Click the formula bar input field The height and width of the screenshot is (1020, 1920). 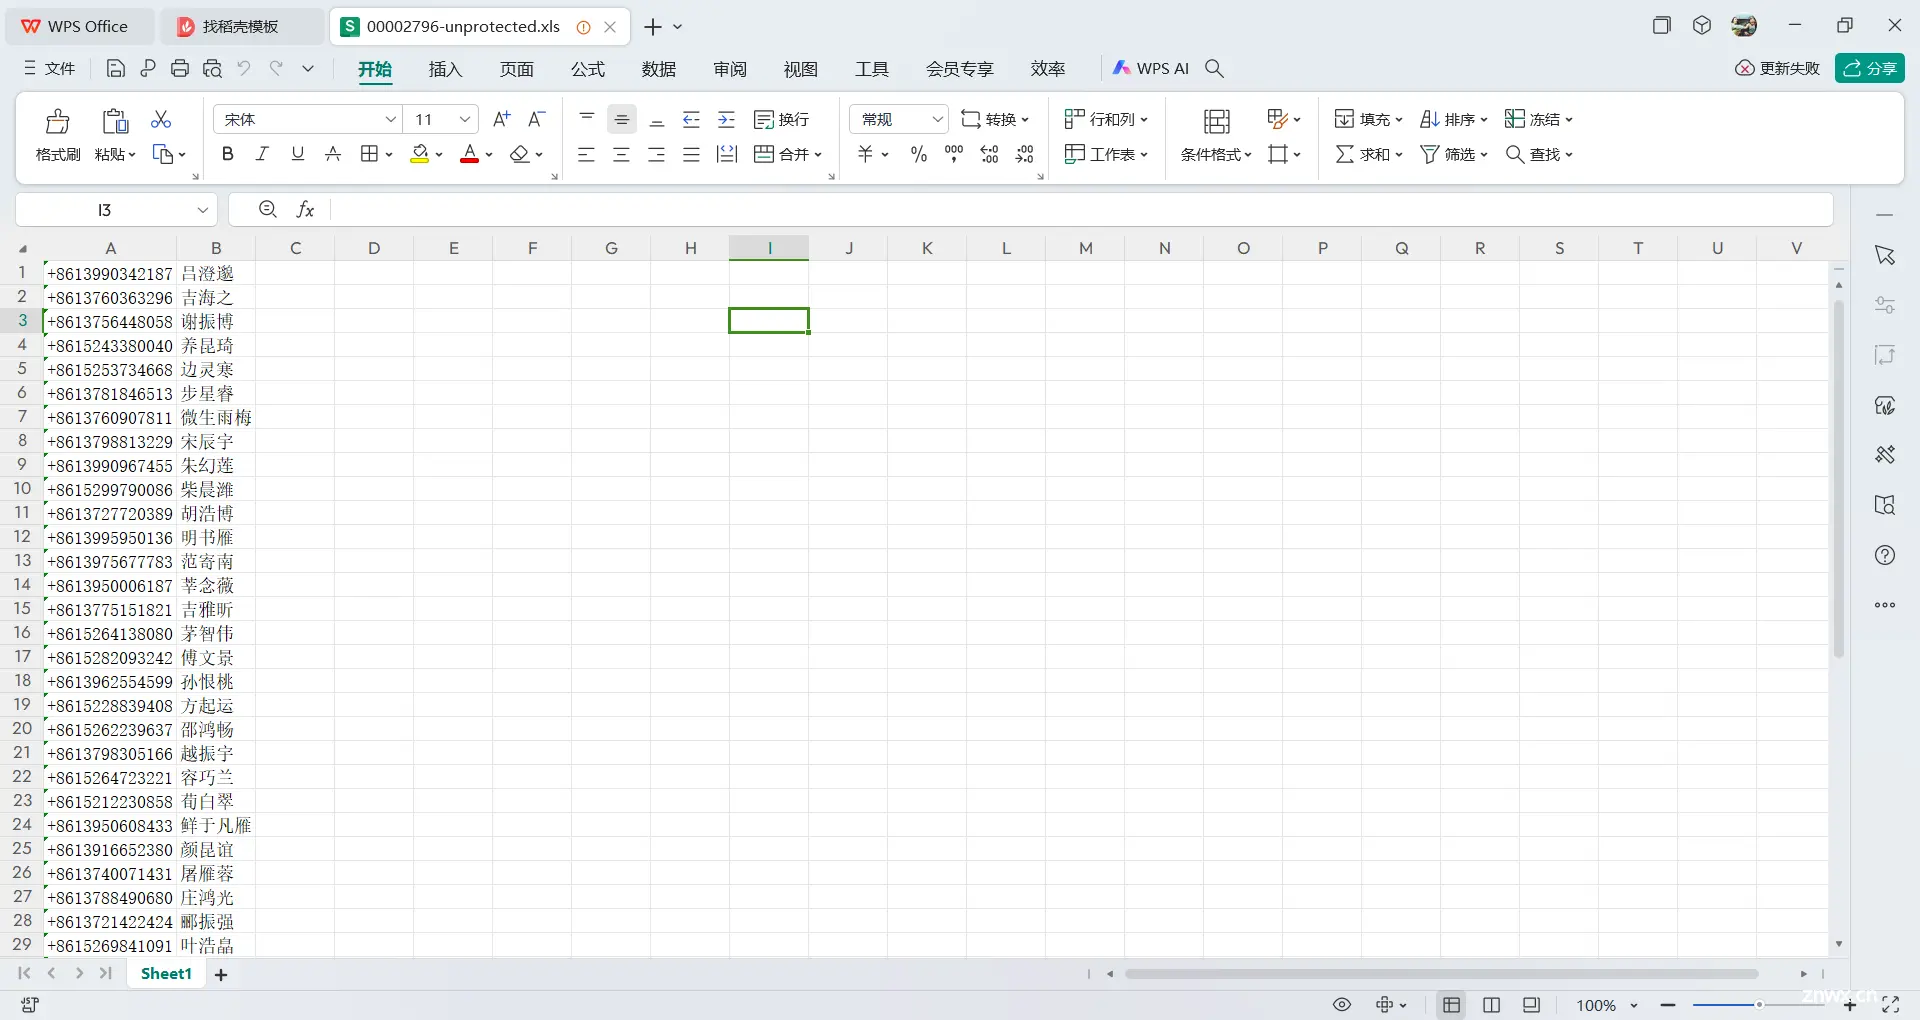[x=1080, y=209]
